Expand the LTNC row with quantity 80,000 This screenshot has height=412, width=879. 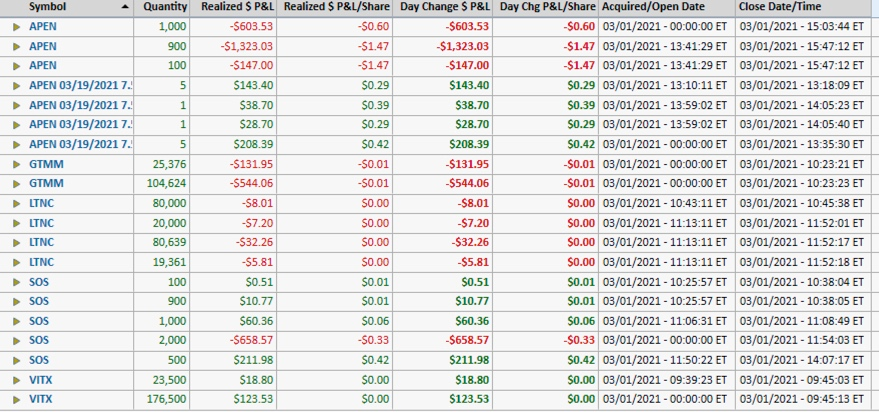[16, 203]
